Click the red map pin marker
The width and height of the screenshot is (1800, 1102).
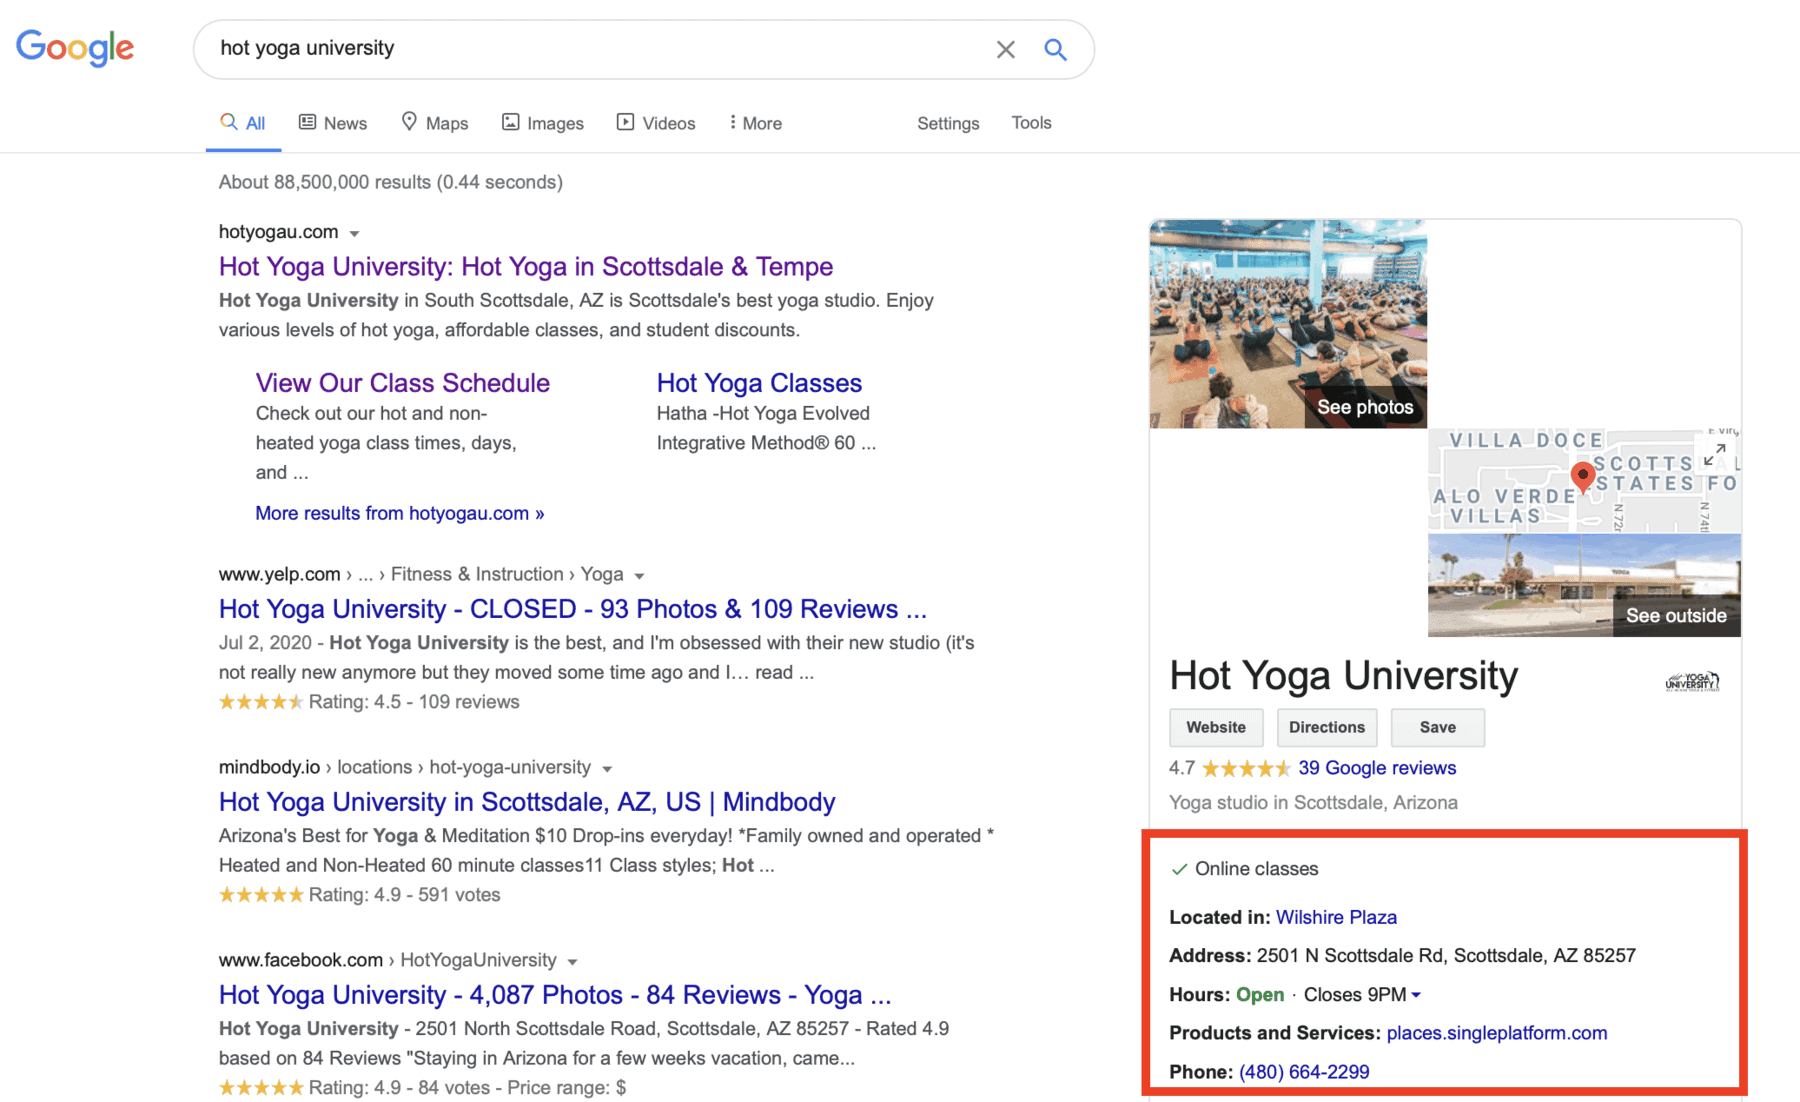coord(1582,475)
